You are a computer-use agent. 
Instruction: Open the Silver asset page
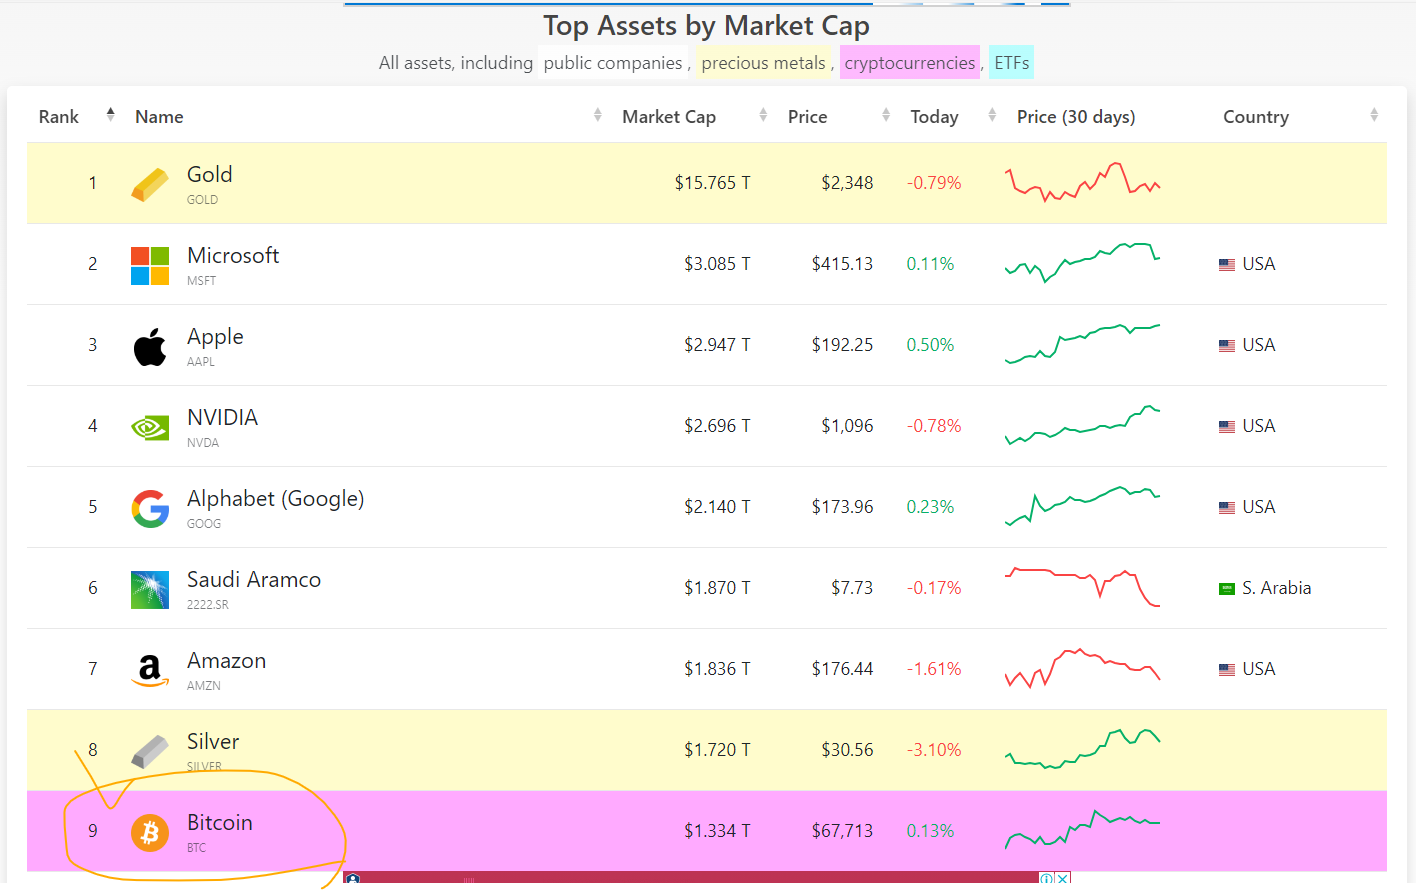click(213, 741)
